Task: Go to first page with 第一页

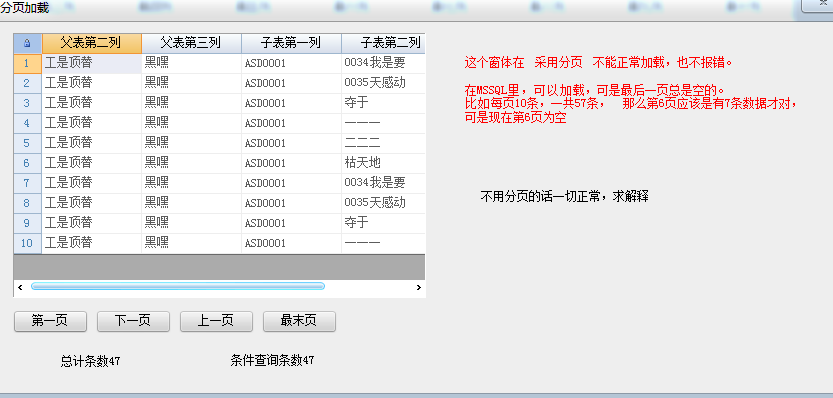Action: [50, 321]
